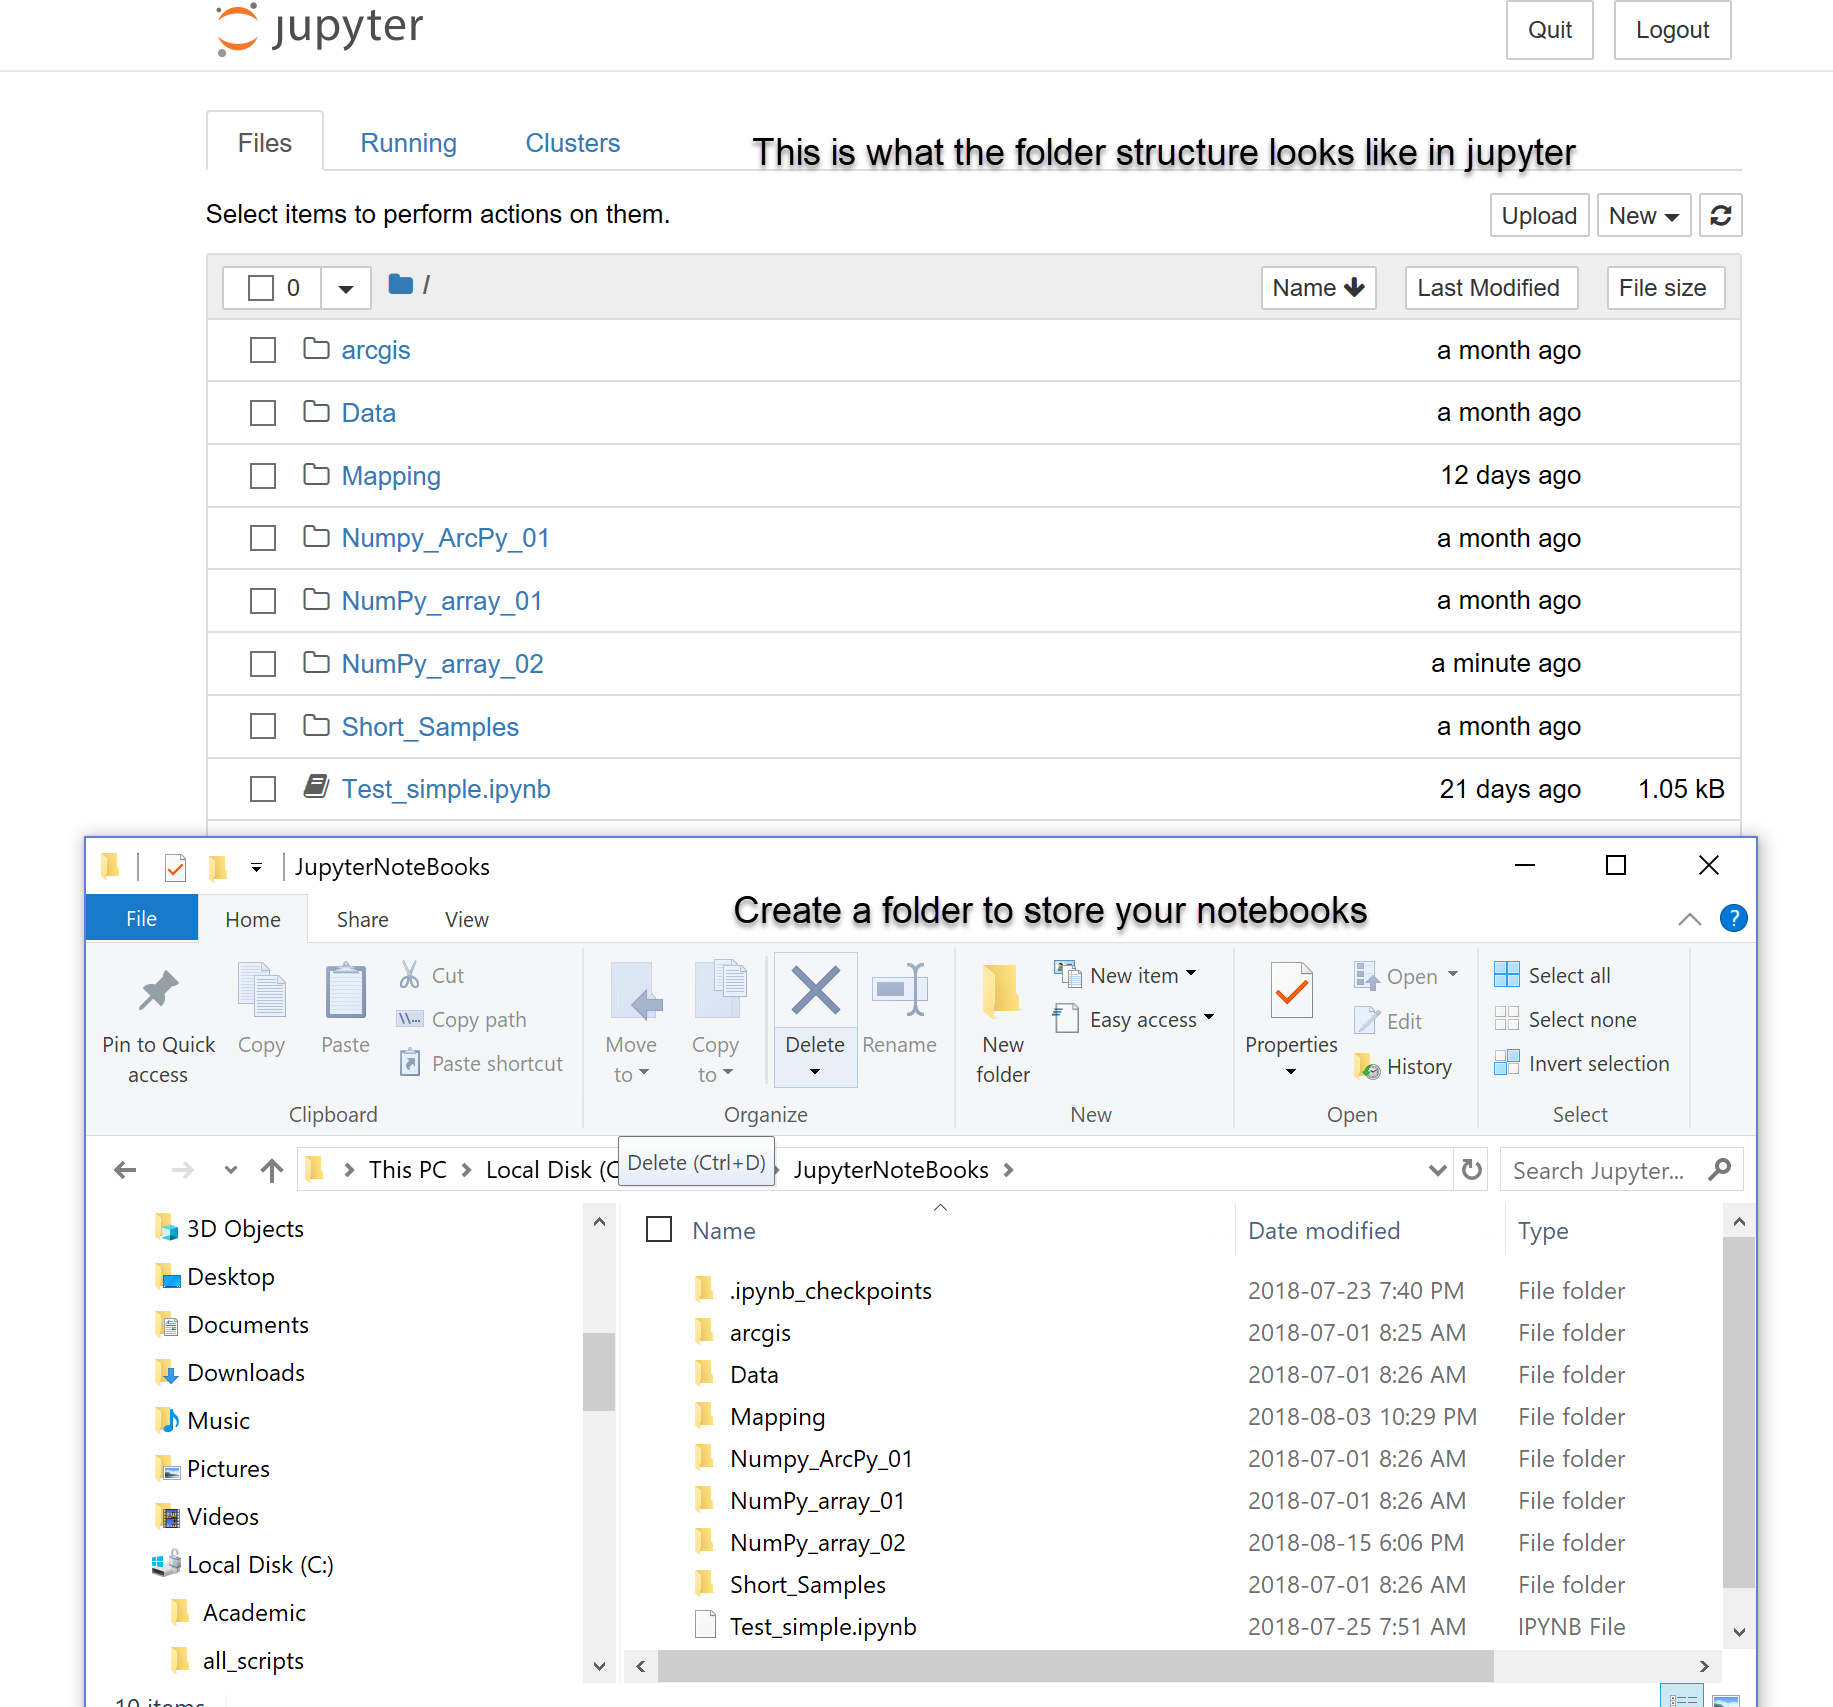Click the Delete X icon
1833x1707 pixels.
click(815, 991)
